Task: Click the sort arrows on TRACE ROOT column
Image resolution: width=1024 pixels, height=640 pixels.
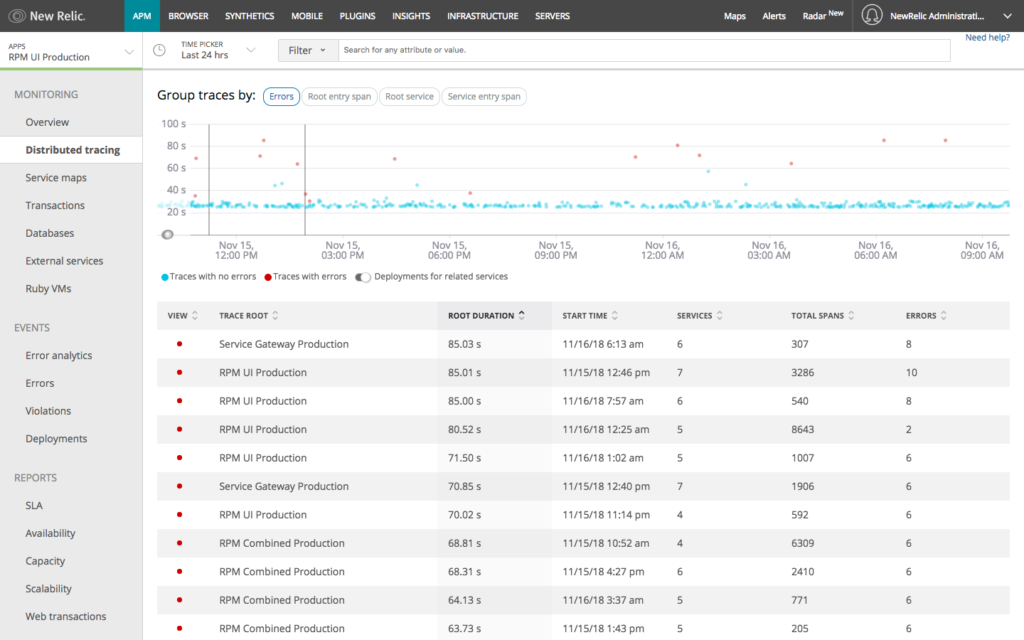Action: pos(275,315)
